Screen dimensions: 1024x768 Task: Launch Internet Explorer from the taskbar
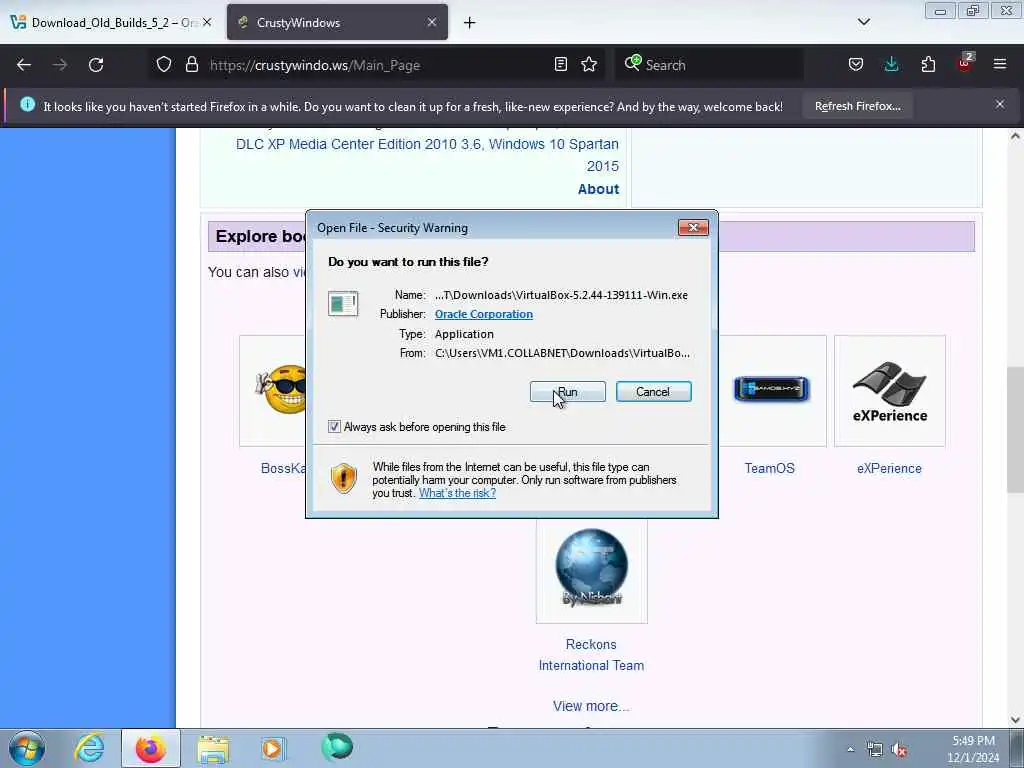[89, 748]
